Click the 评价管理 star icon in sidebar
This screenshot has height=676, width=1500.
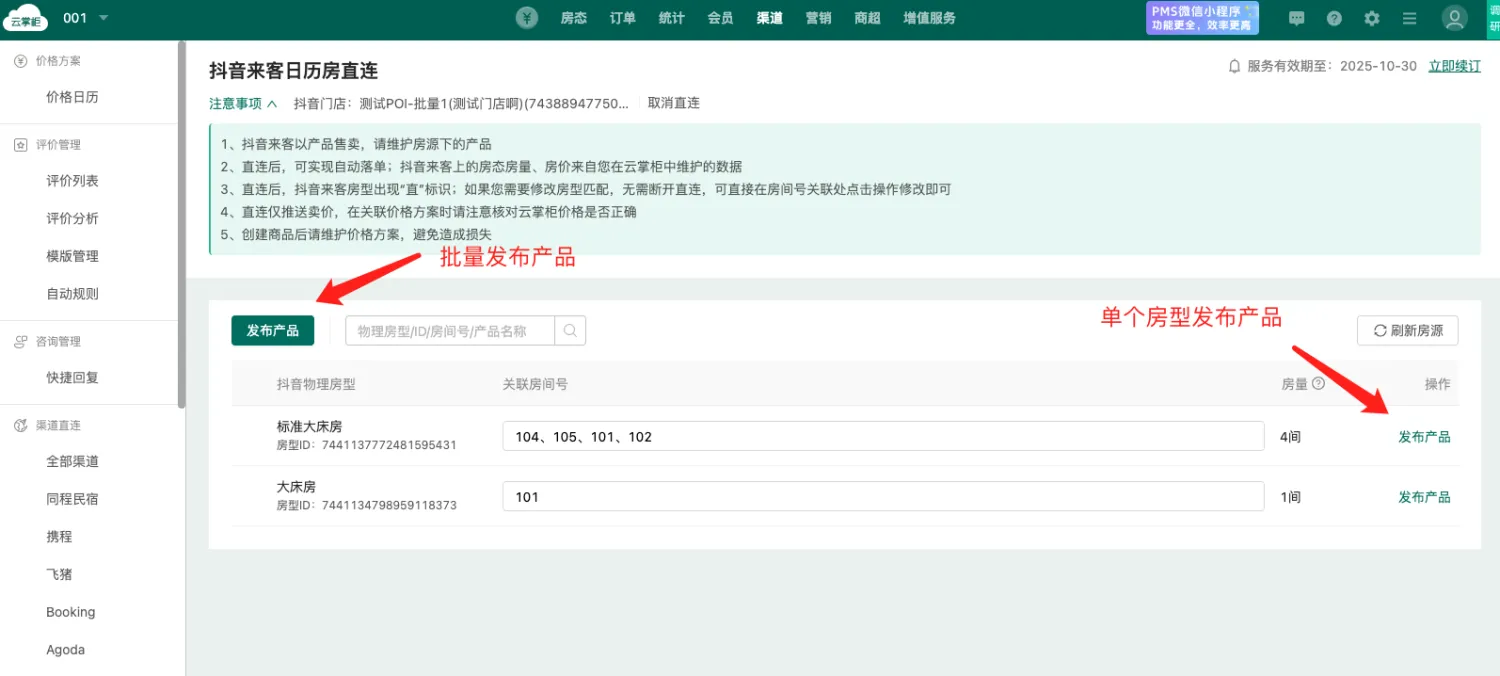20,145
